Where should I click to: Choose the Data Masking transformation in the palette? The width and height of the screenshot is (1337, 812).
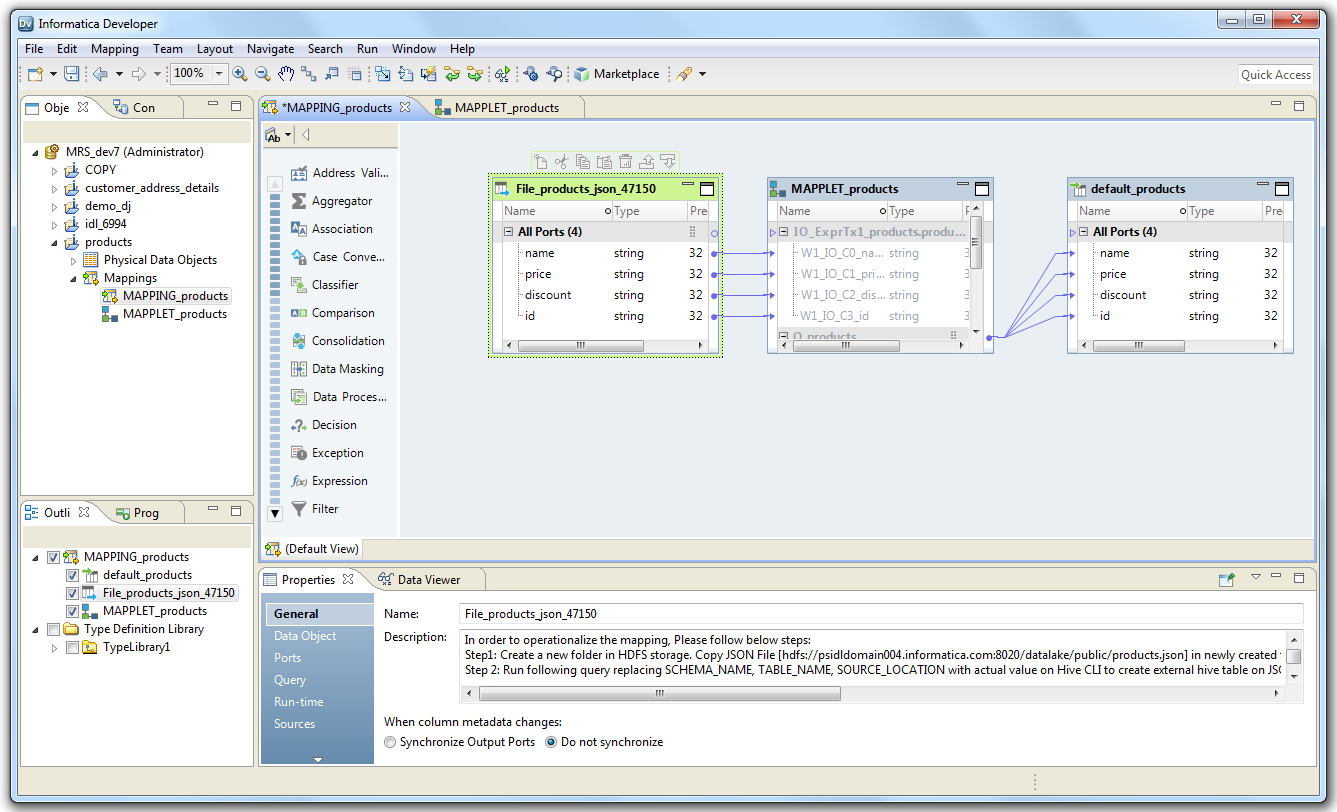click(x=337, y=369)
